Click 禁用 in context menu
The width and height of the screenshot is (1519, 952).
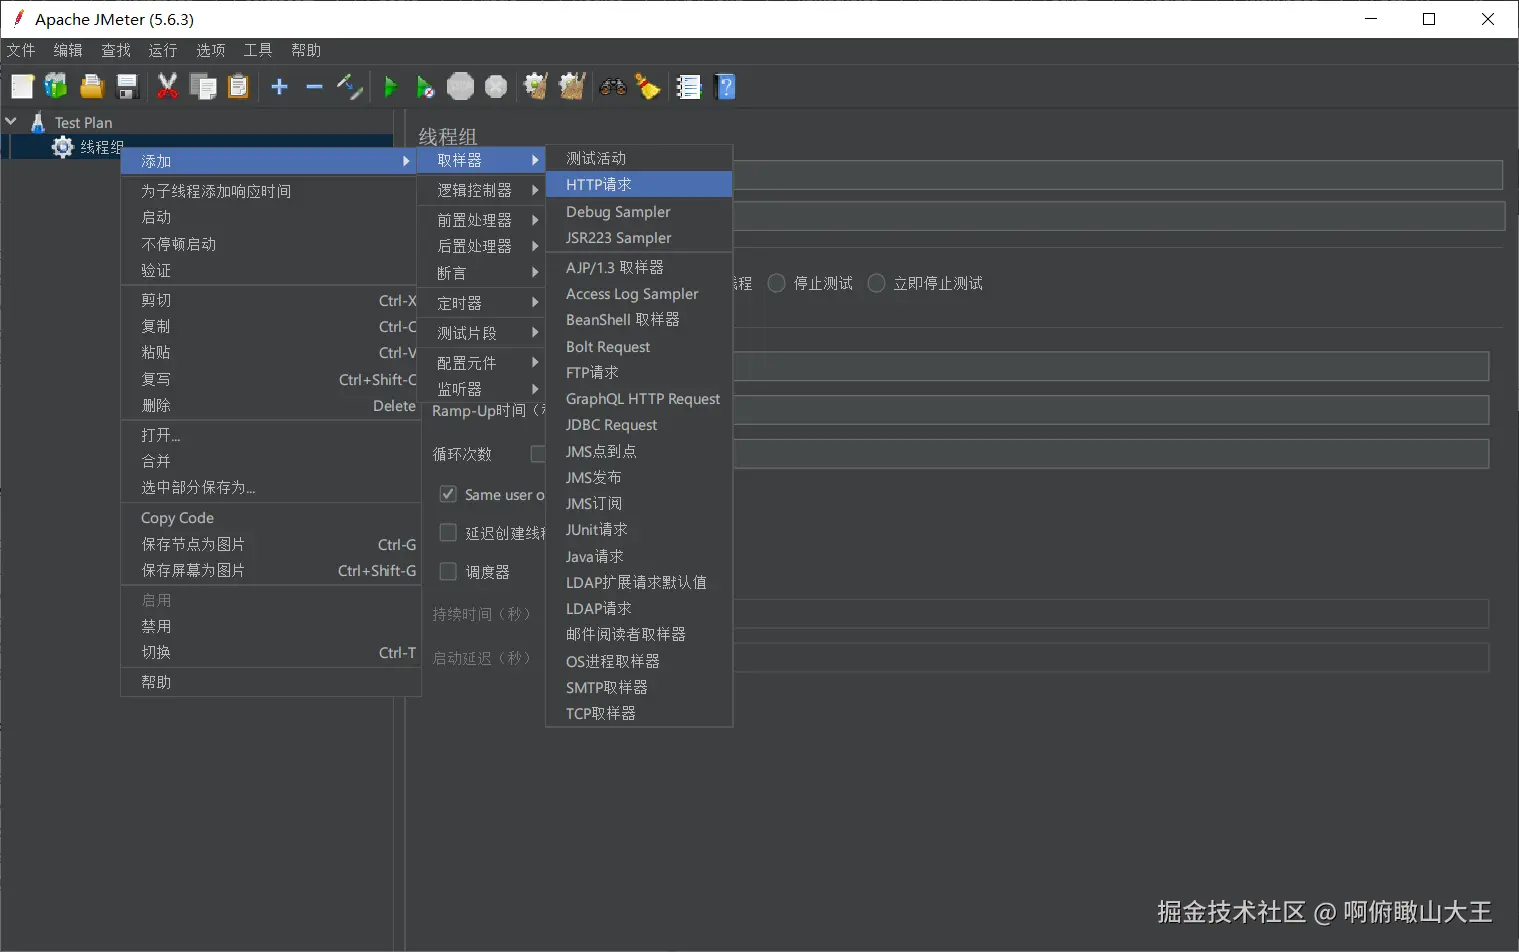[270, 626]
